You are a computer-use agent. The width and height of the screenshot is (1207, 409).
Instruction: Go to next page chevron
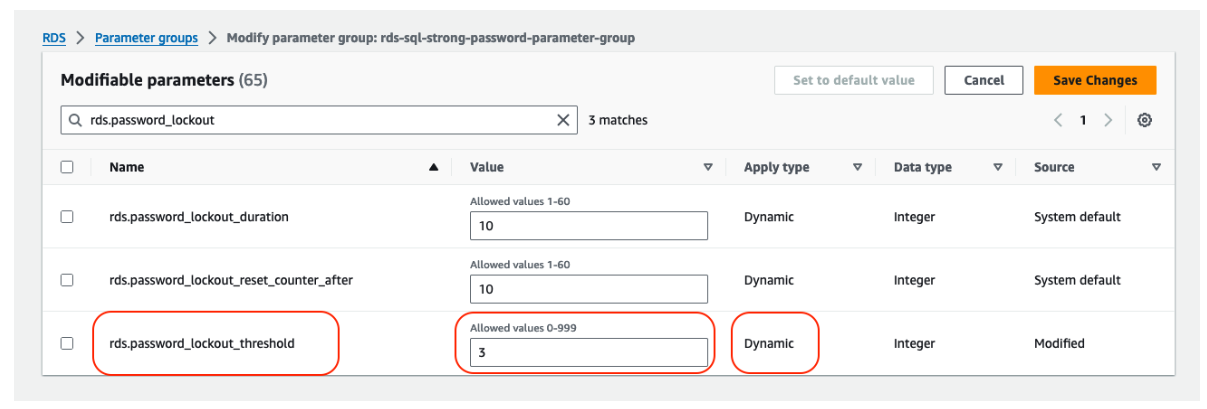click(1107, 120)
